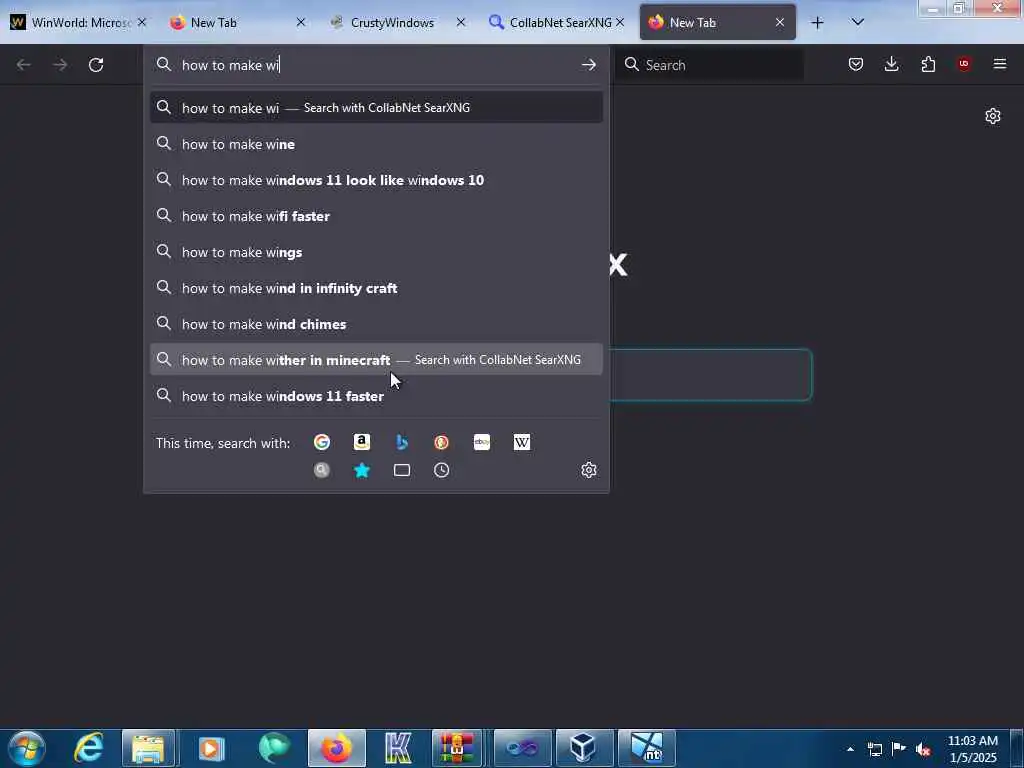Select 'how to make wings' suggestion
This screenshot has height=768, width=1024.
[x=376, y=252]
